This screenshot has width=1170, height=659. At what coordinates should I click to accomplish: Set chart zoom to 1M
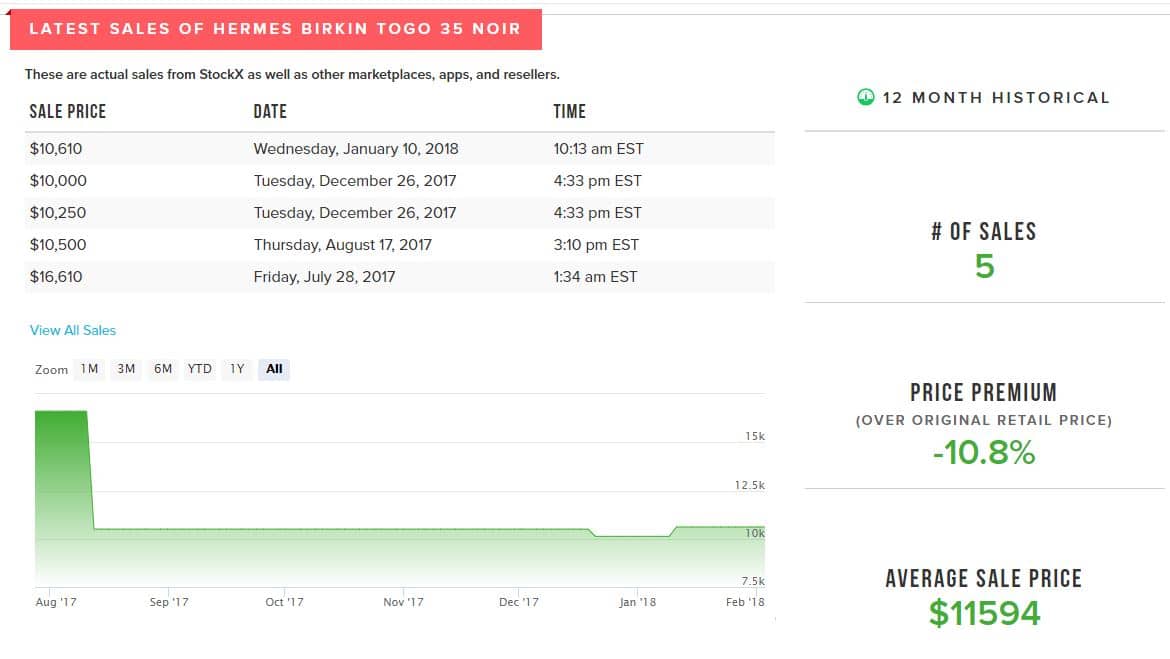[90, 369]
